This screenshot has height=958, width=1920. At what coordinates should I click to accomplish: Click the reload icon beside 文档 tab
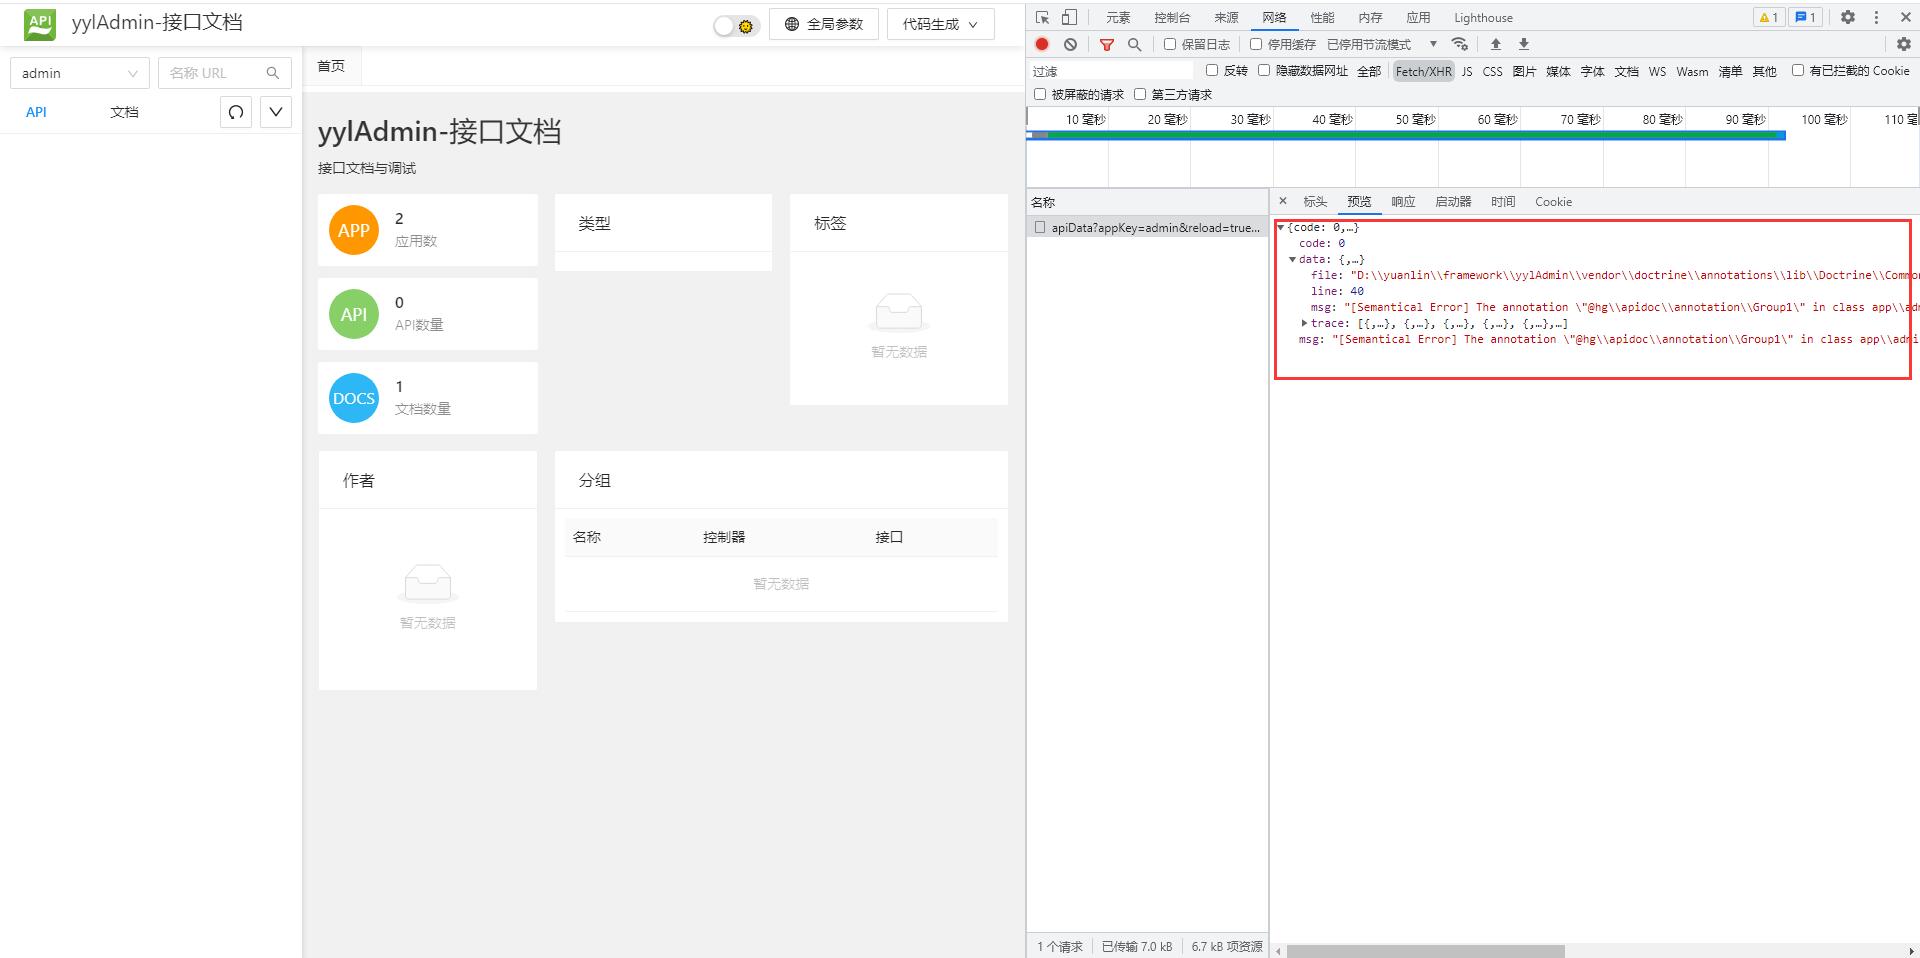coord(236,112)
